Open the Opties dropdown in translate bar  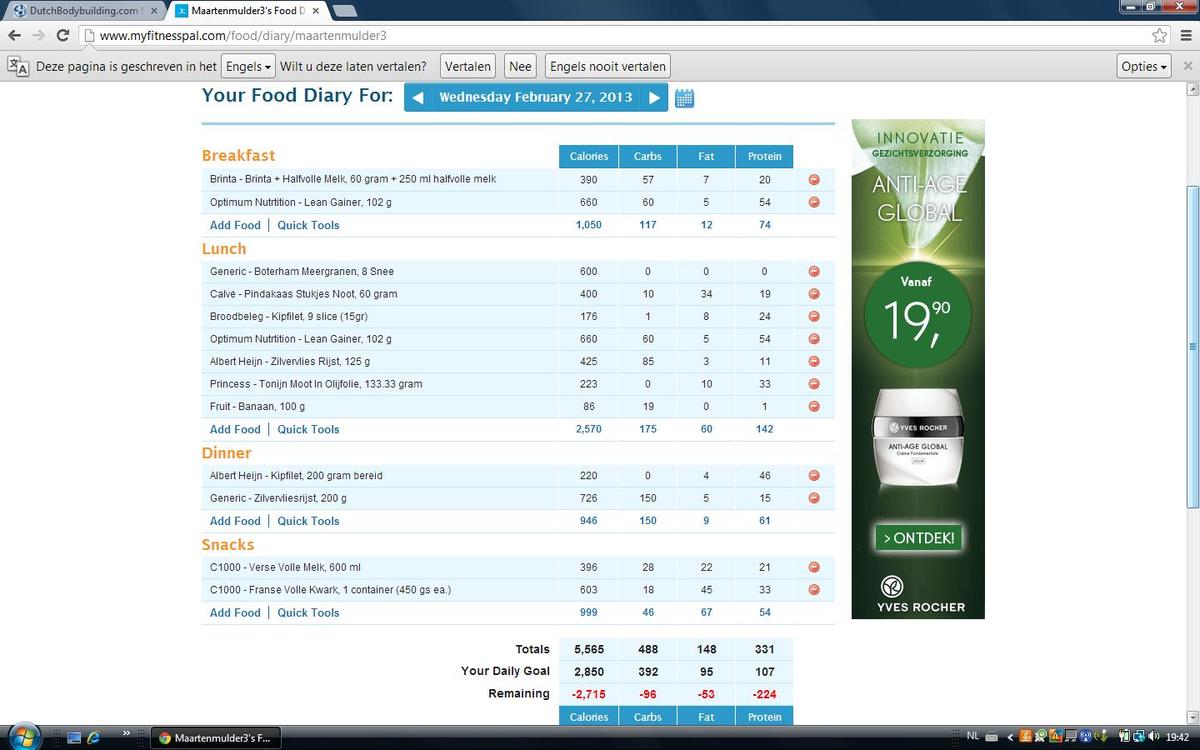coord(1144,67)
